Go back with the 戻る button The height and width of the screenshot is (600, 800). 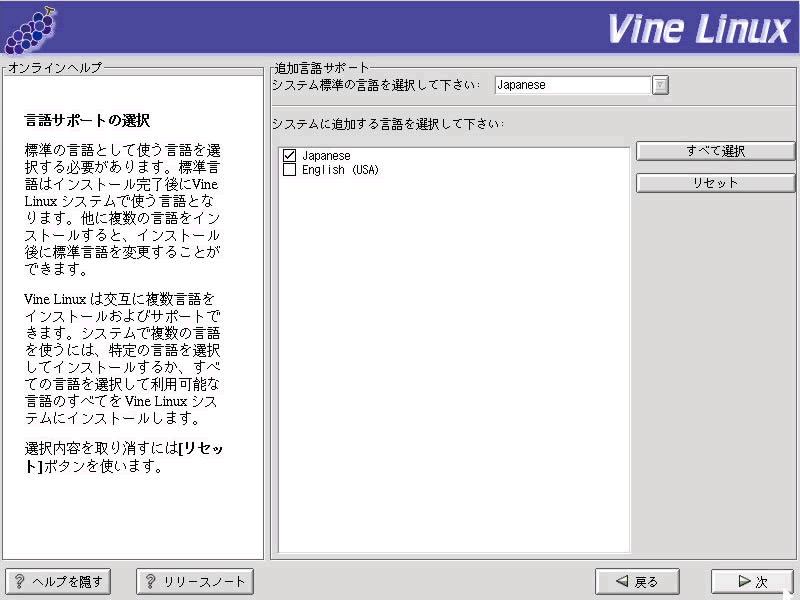637,581
